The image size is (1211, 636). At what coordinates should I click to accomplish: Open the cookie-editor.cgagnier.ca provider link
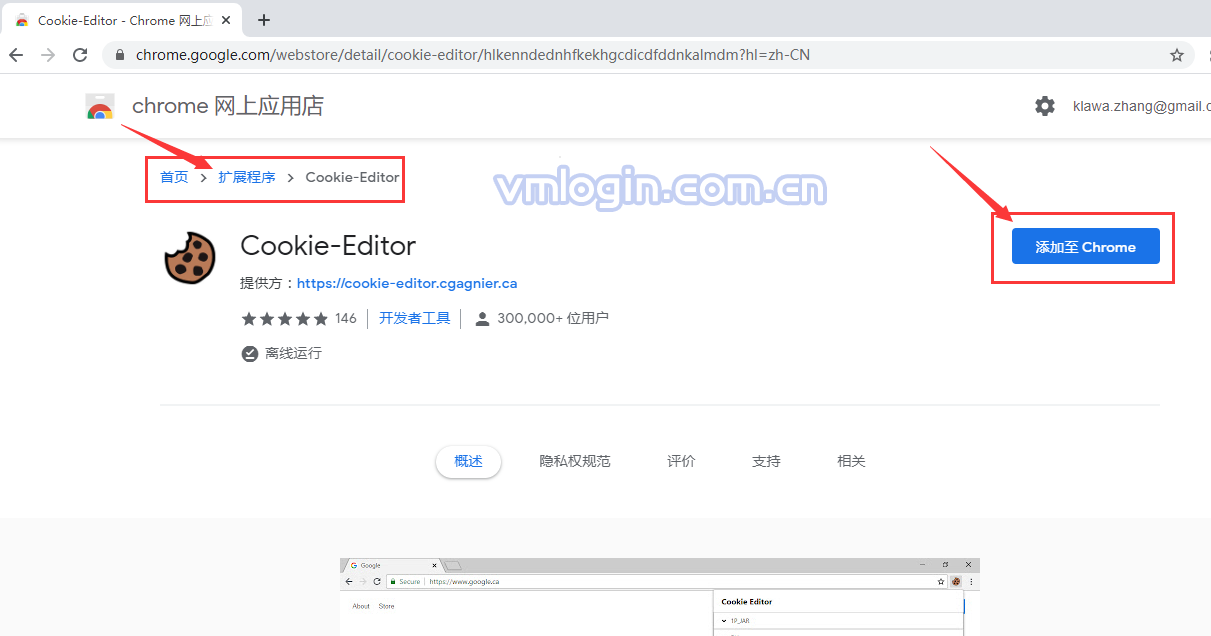407,283
